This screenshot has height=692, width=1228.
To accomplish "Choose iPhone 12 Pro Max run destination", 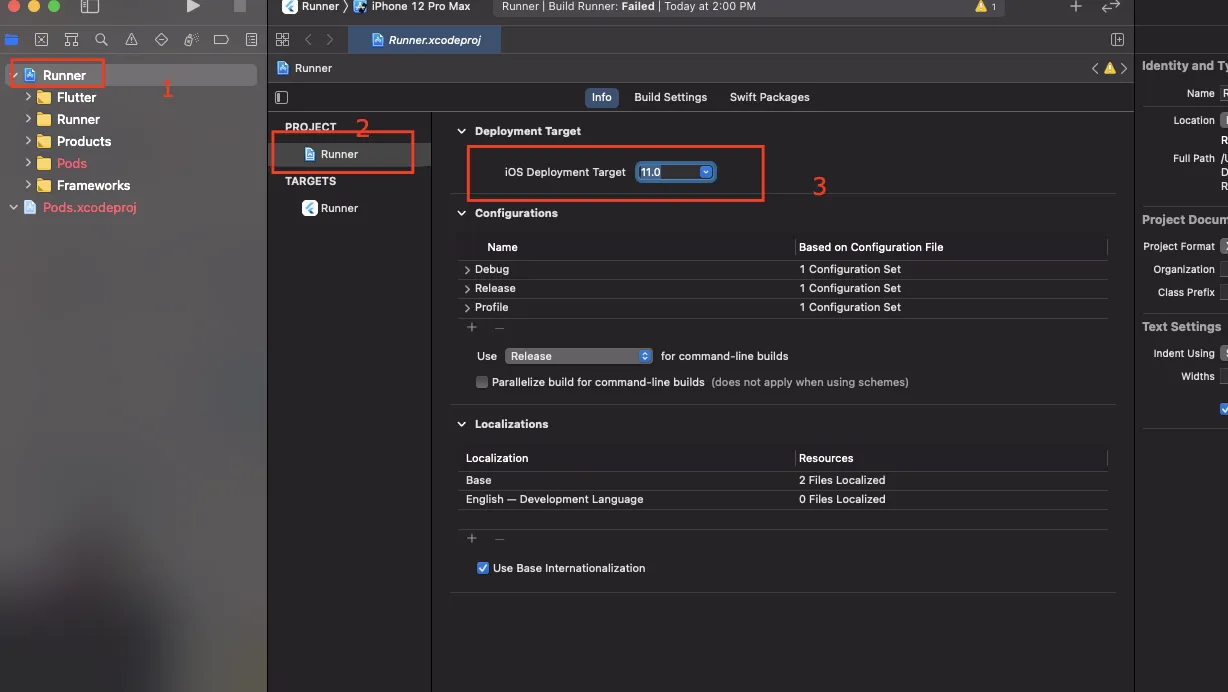I will coord(414,6).
